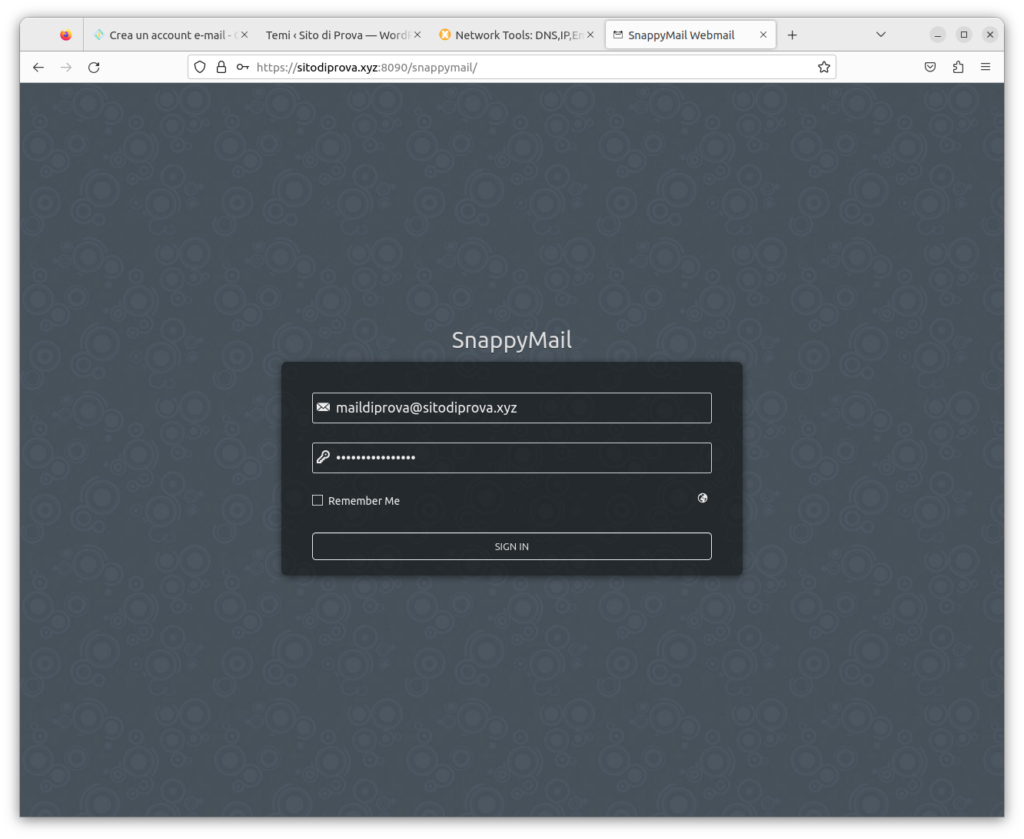Switch to Crea un account e-mail tab
This screenshot has width=1024, height=839.
click(165, 35)
